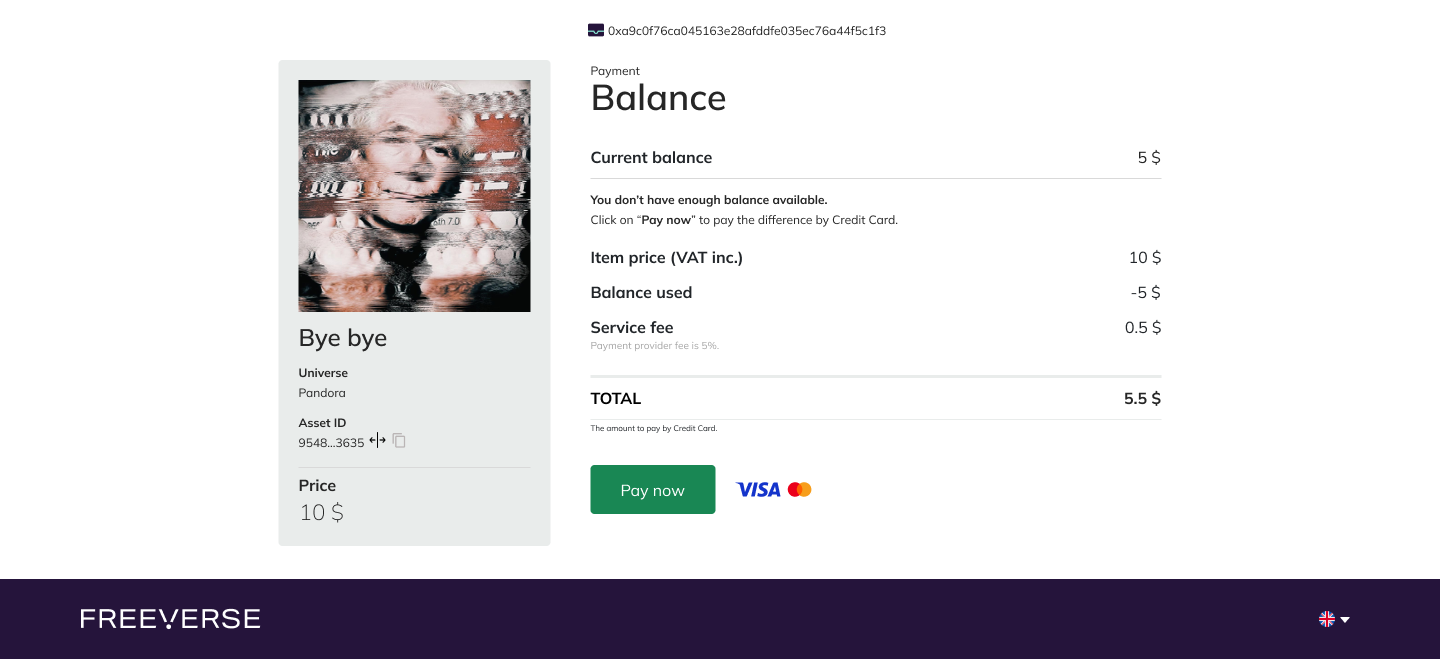Click the Visa card logo
The height and width of the screenshot is (659, 1440).
pyautogui.click(x=758, y=490)
